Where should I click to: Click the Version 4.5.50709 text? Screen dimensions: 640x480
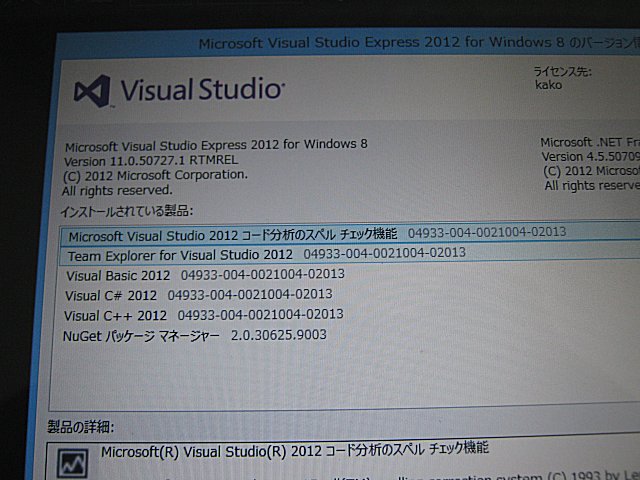click(590, 157)
